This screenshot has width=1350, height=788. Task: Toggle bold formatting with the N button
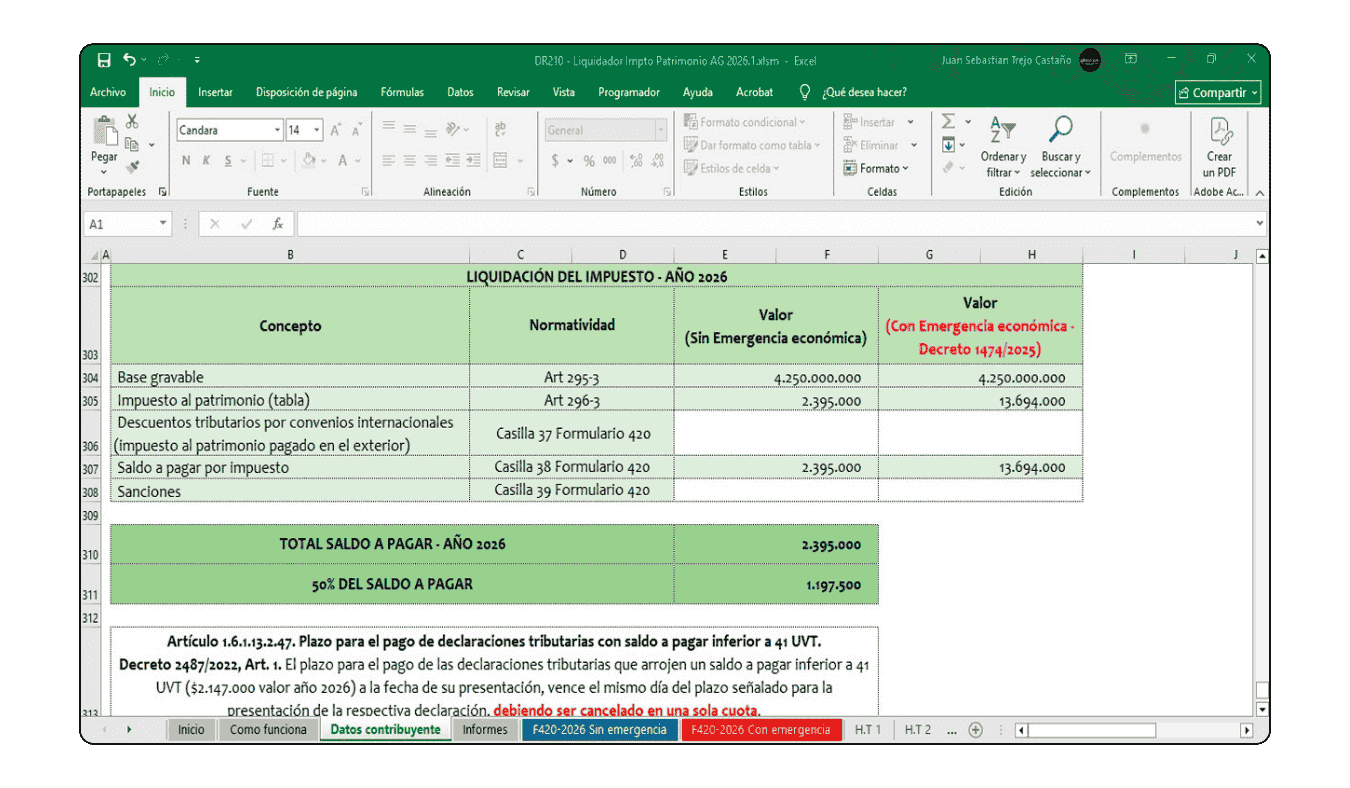(x=186, y=160)
